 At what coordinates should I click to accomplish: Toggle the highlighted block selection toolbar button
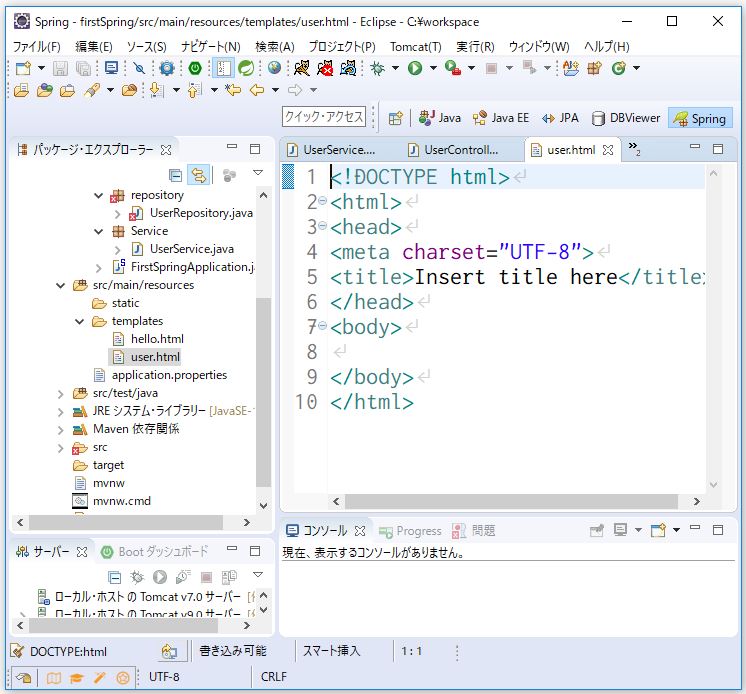(223, 68)
